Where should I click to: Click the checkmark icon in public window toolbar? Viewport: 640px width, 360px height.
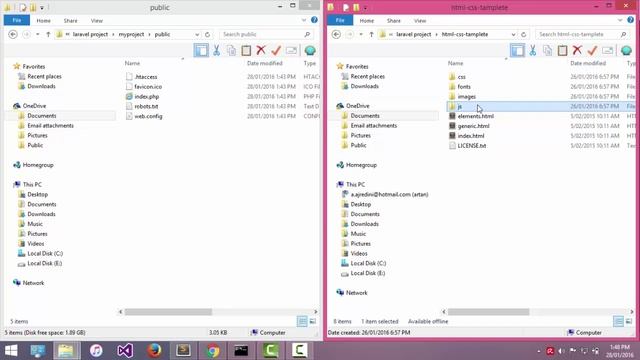[276, 51]
